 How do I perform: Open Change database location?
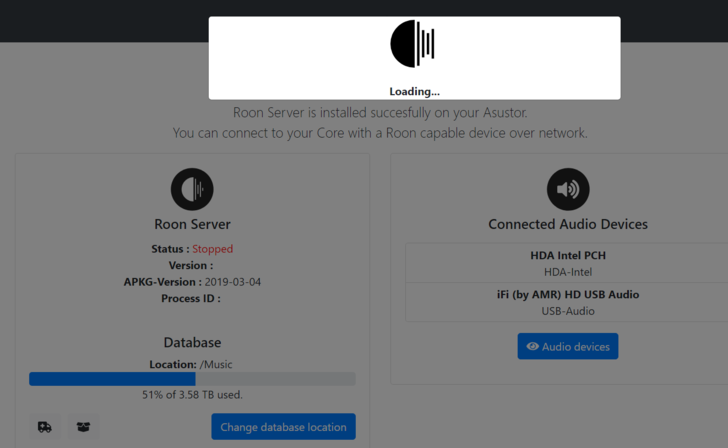click(x=283, y=427)
